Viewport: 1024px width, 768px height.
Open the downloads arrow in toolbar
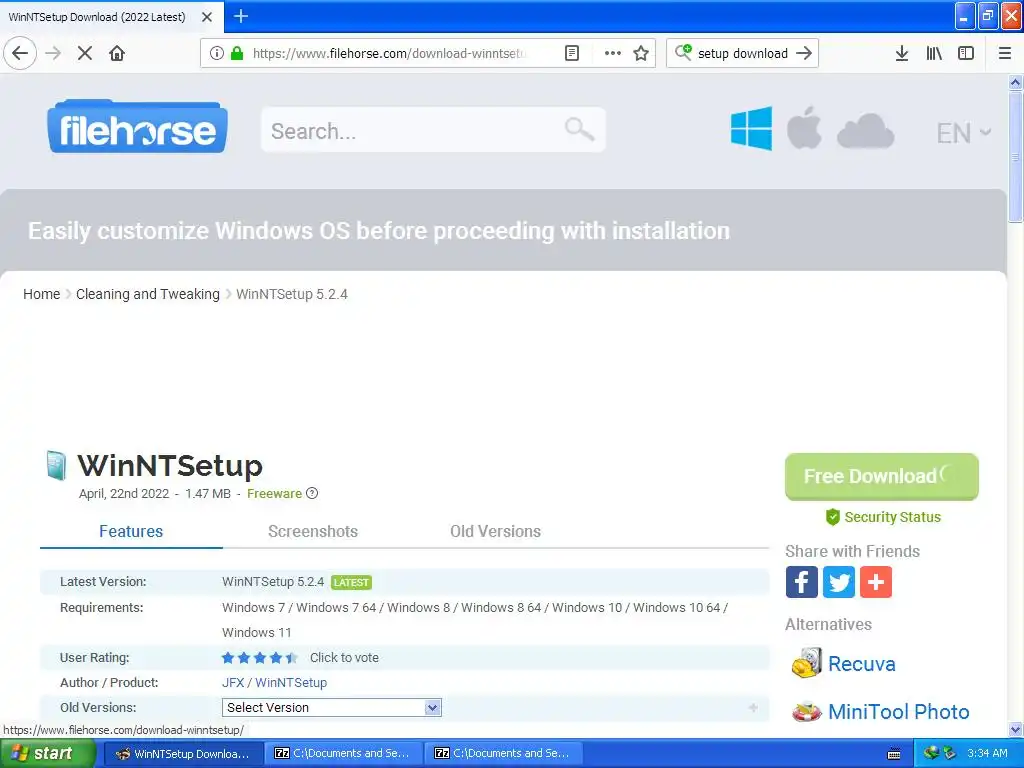pyautogui.click(x=902, y=53)
